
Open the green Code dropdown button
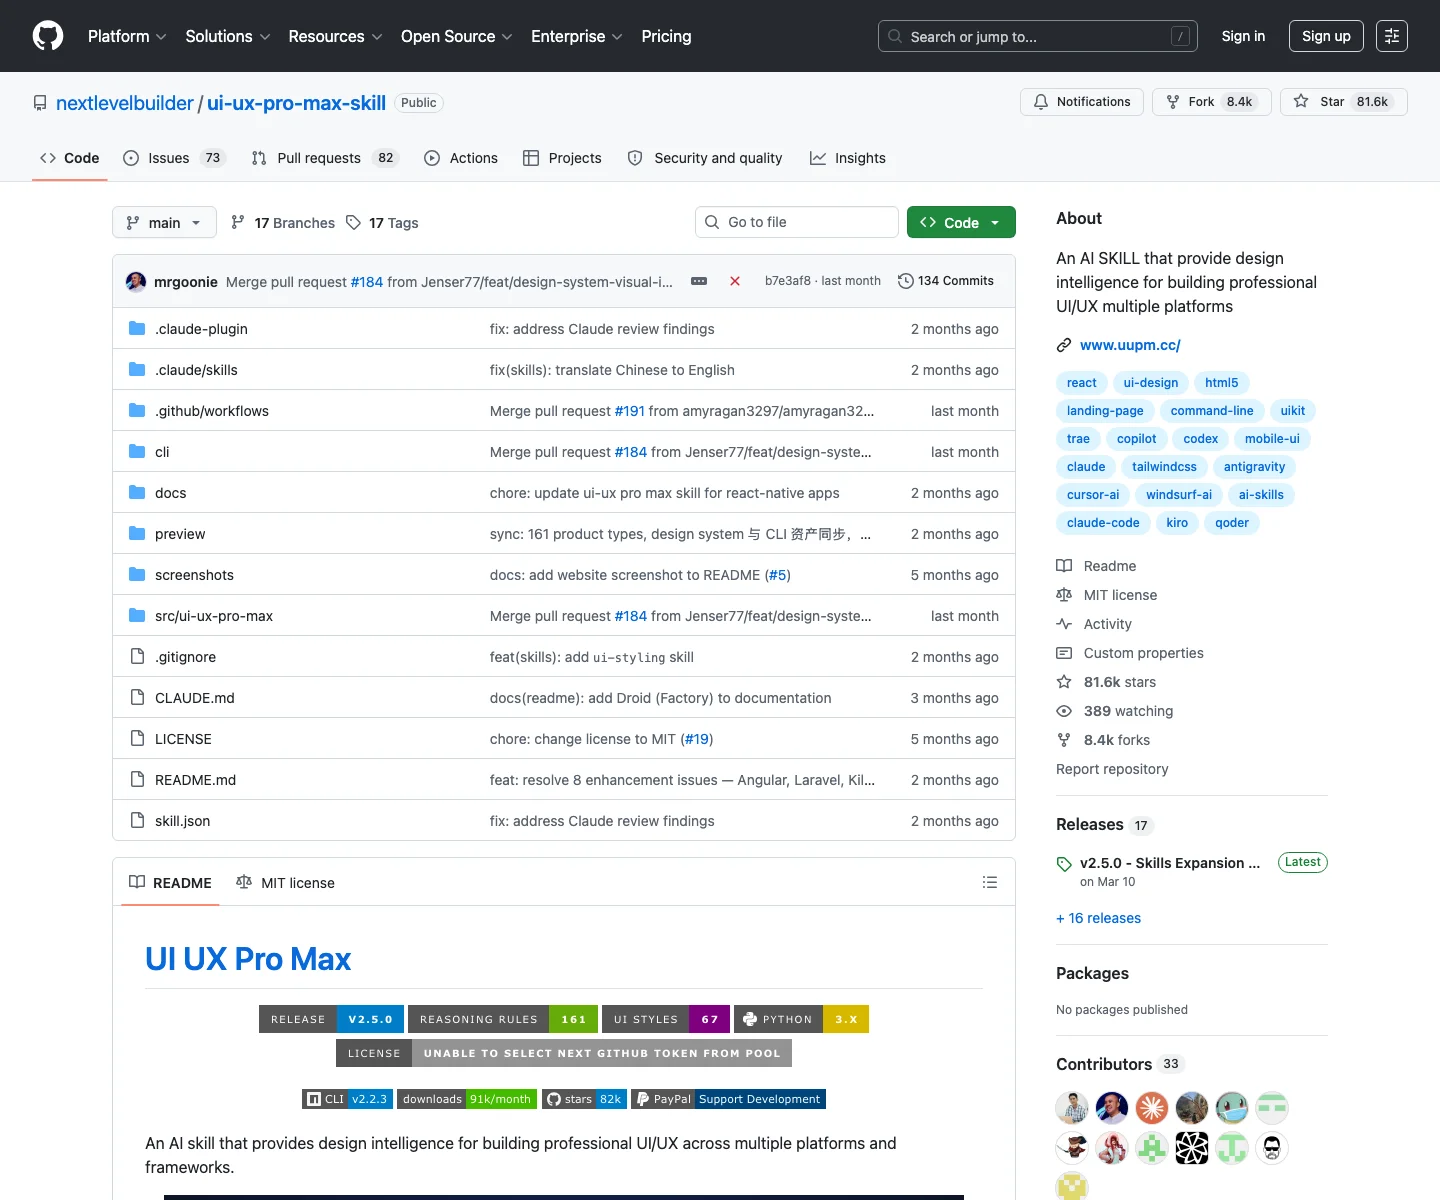coord(961,222)
